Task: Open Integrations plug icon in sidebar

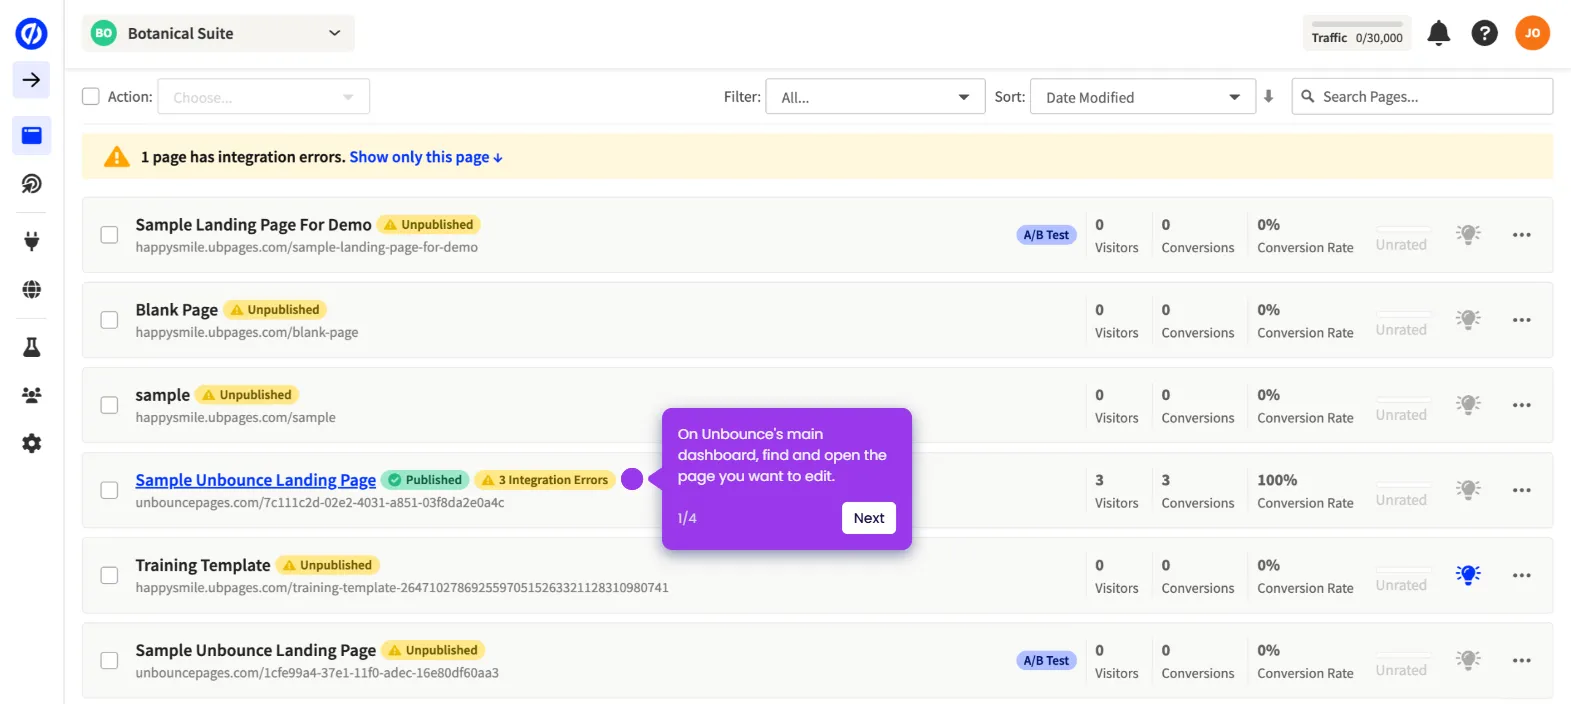Action: click(x=32, y=241)
